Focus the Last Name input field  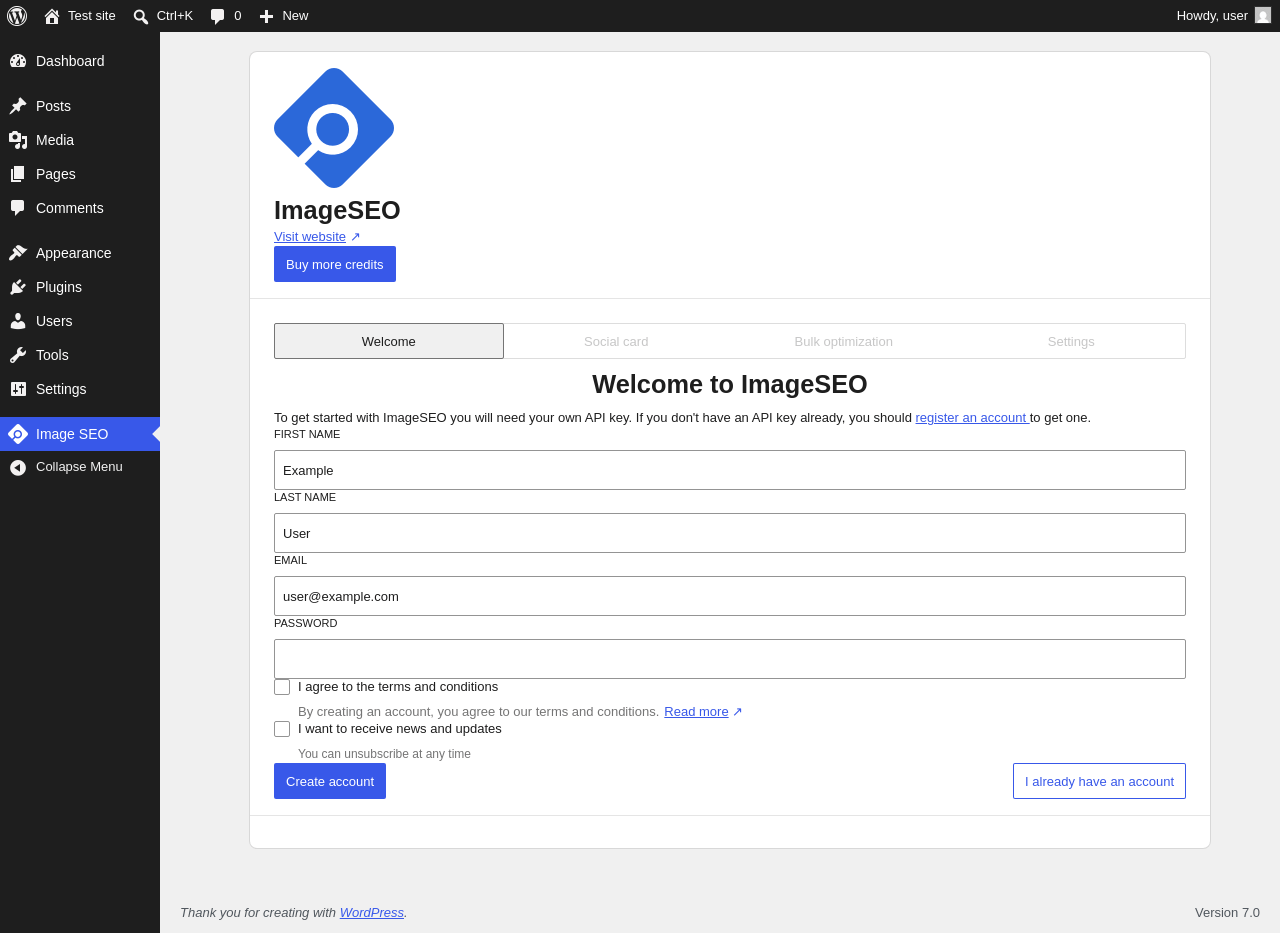coord(730,533)
